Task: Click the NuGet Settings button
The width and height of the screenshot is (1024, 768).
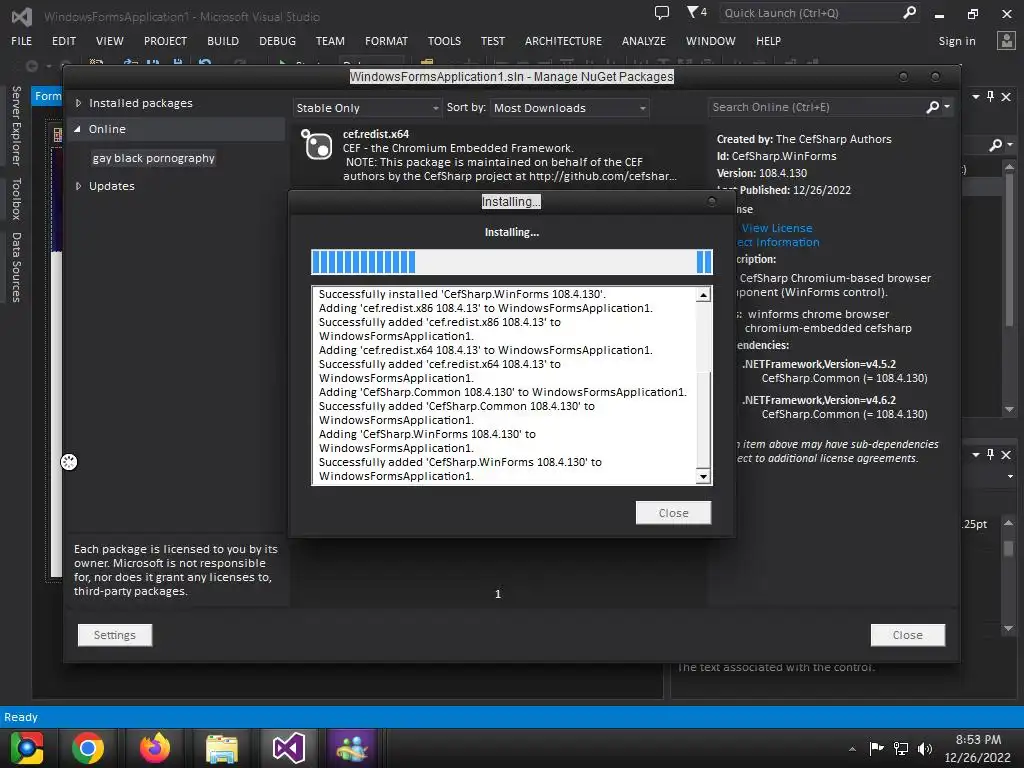Action: point(115,635)
